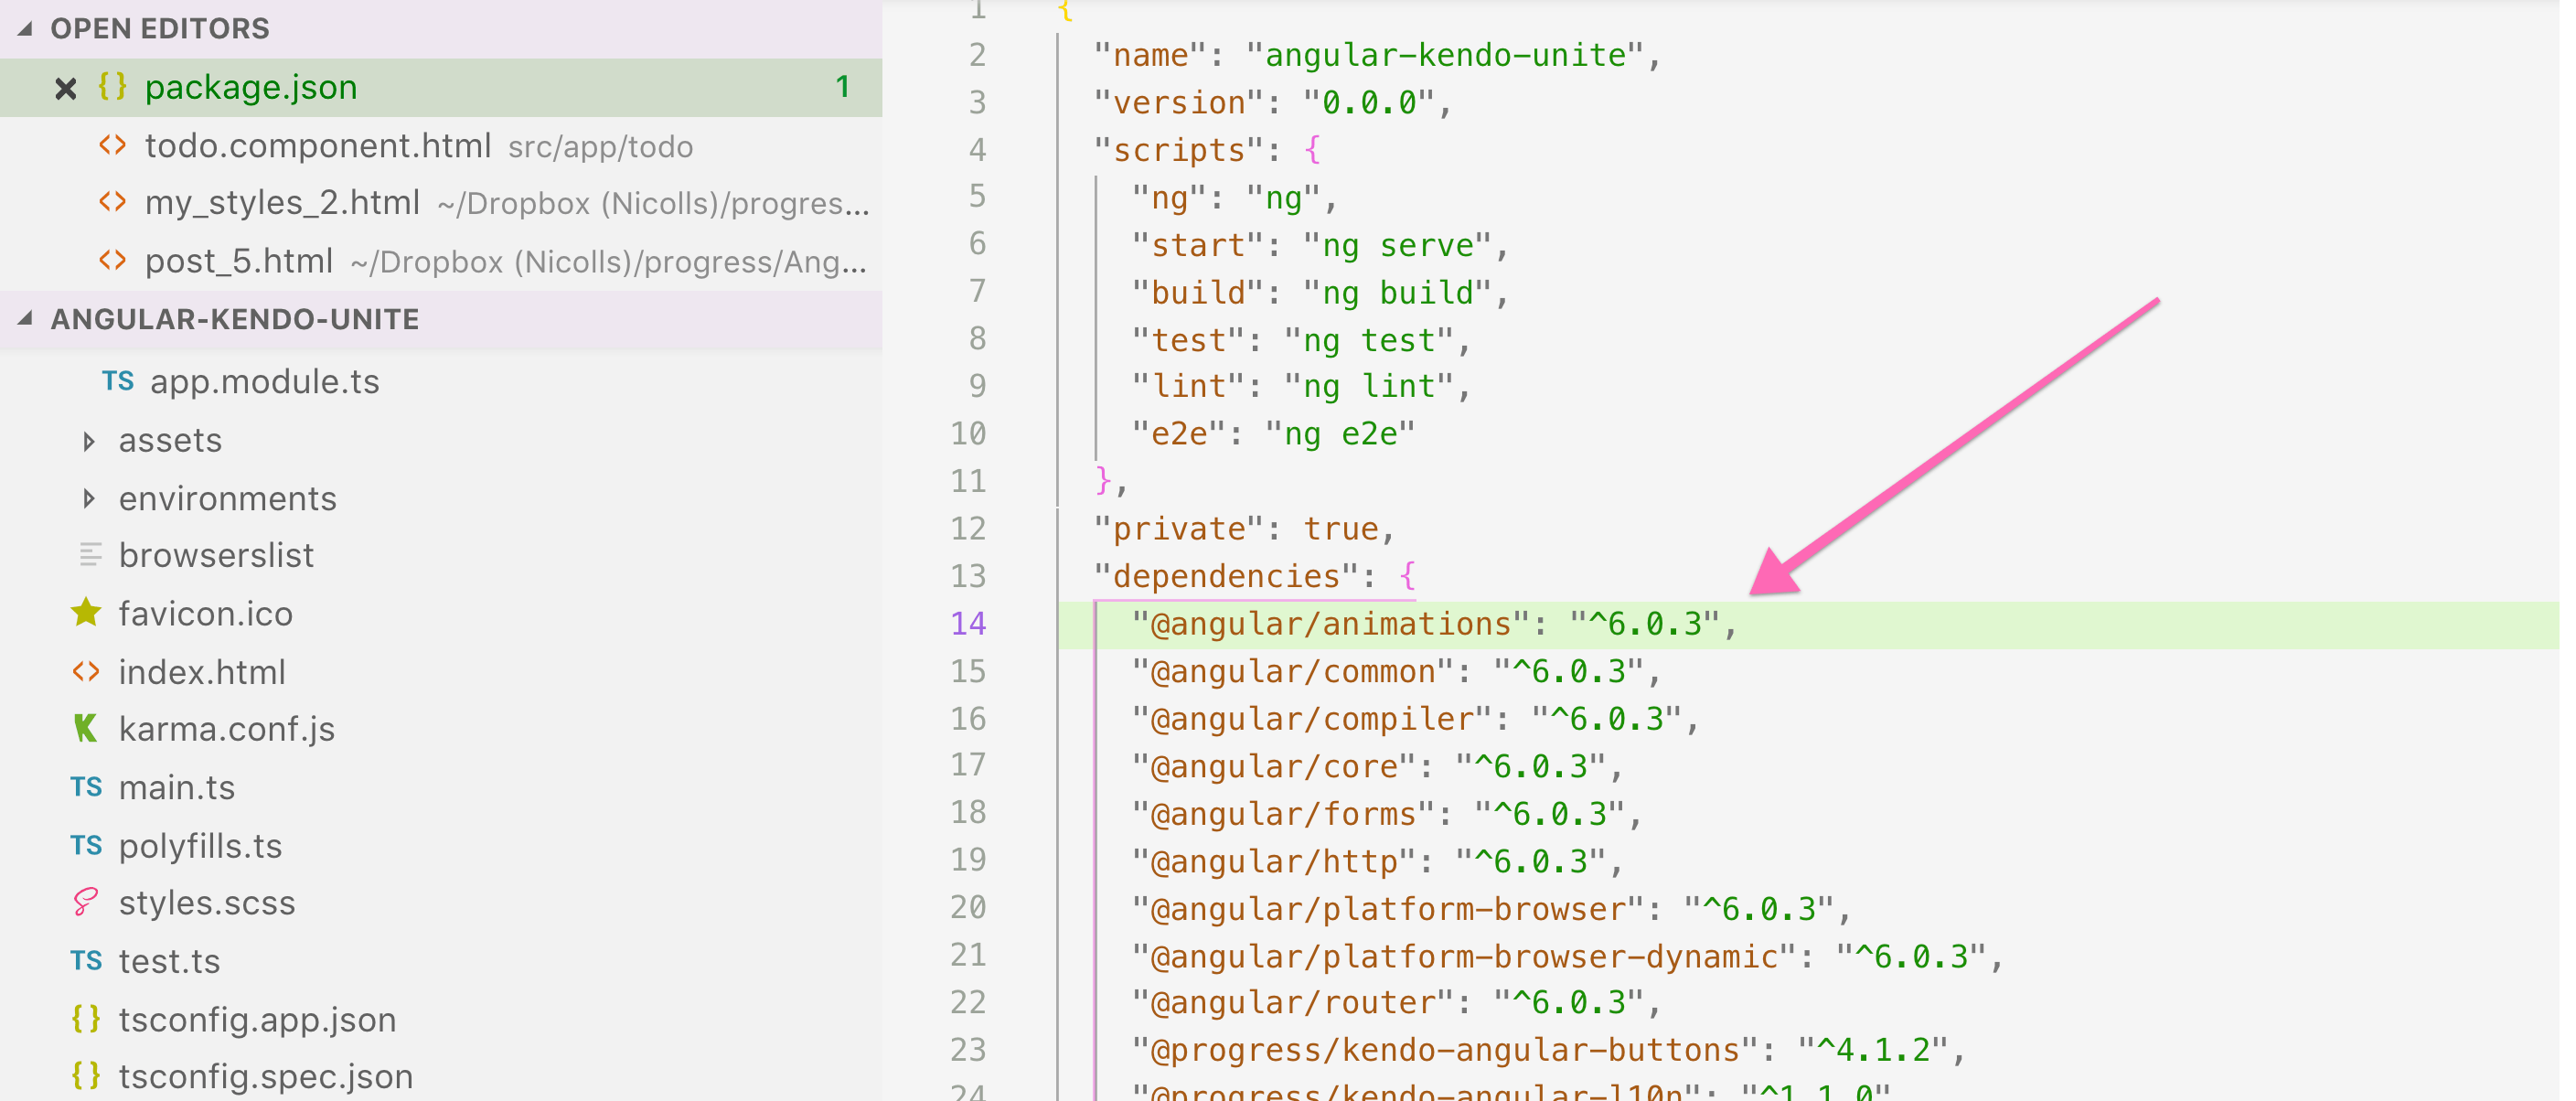Click the braces icon beside tsconfig.app.json
Image resolution: width=2576 pixels, height=1101 pixels.
(x=86, y=1019)
